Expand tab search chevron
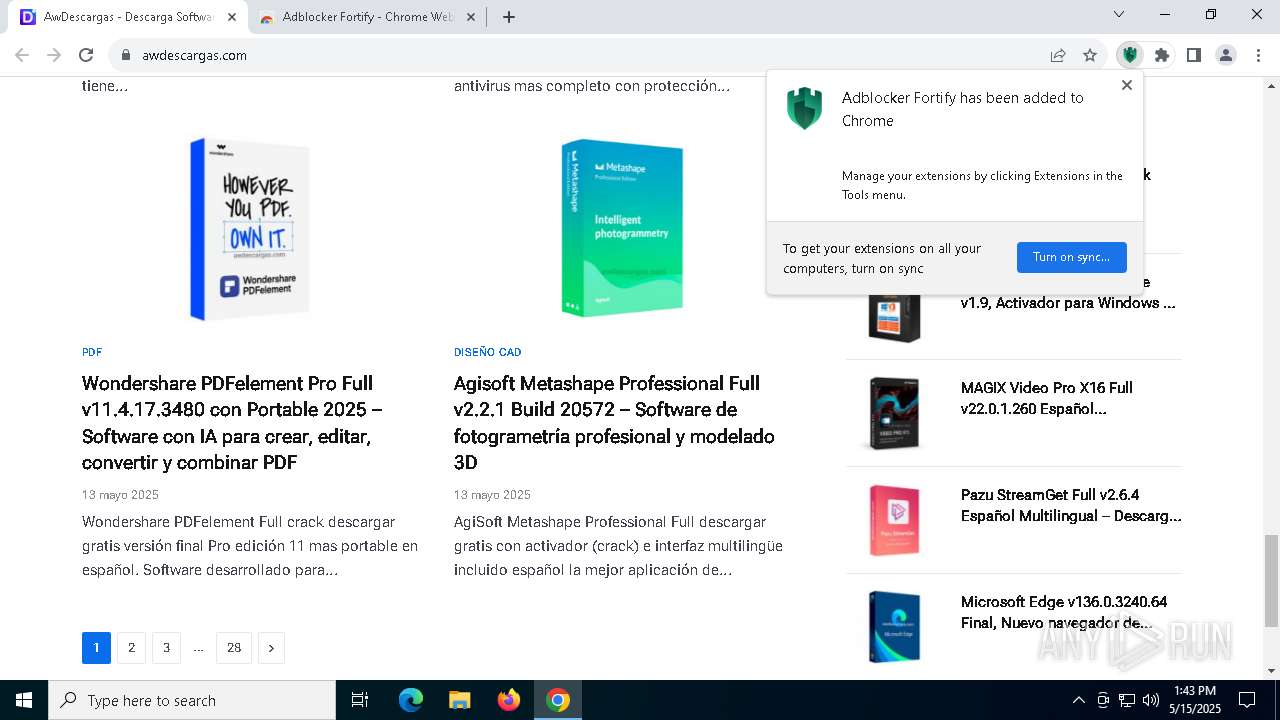Screen dimensions: 1280x720 coord(1119,14)
